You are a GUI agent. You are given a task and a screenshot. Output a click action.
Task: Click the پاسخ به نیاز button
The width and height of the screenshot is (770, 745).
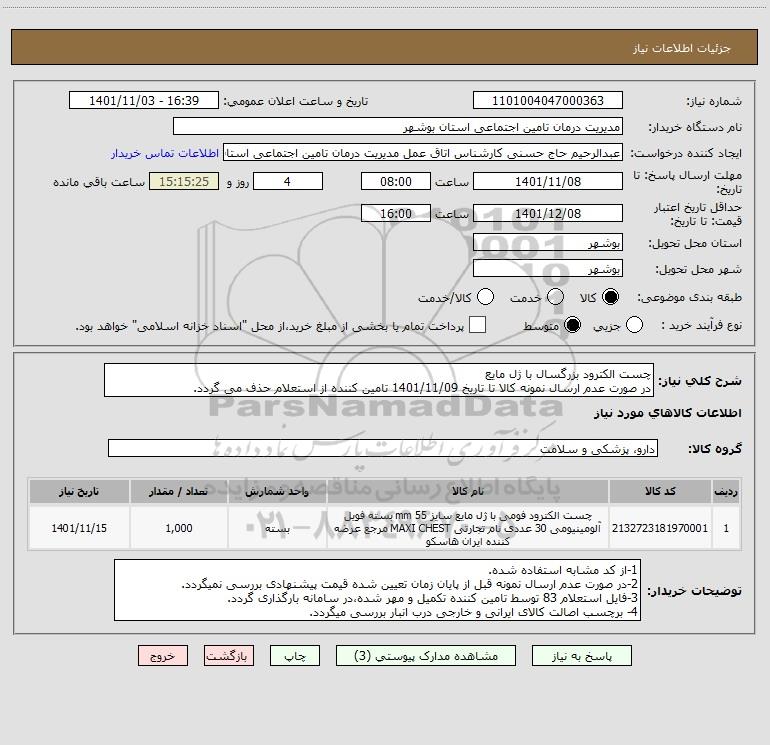click(x=582, y=656)
